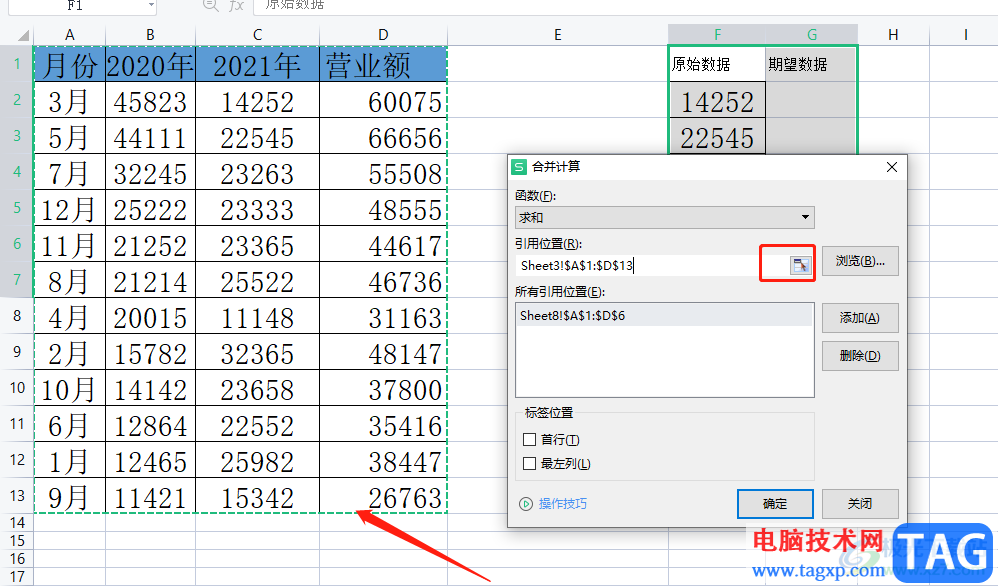Image resolution: width=998 pixels, height=586 pixels.
Task: Click the fx insert function icon
Action: (x=237, y=5)
